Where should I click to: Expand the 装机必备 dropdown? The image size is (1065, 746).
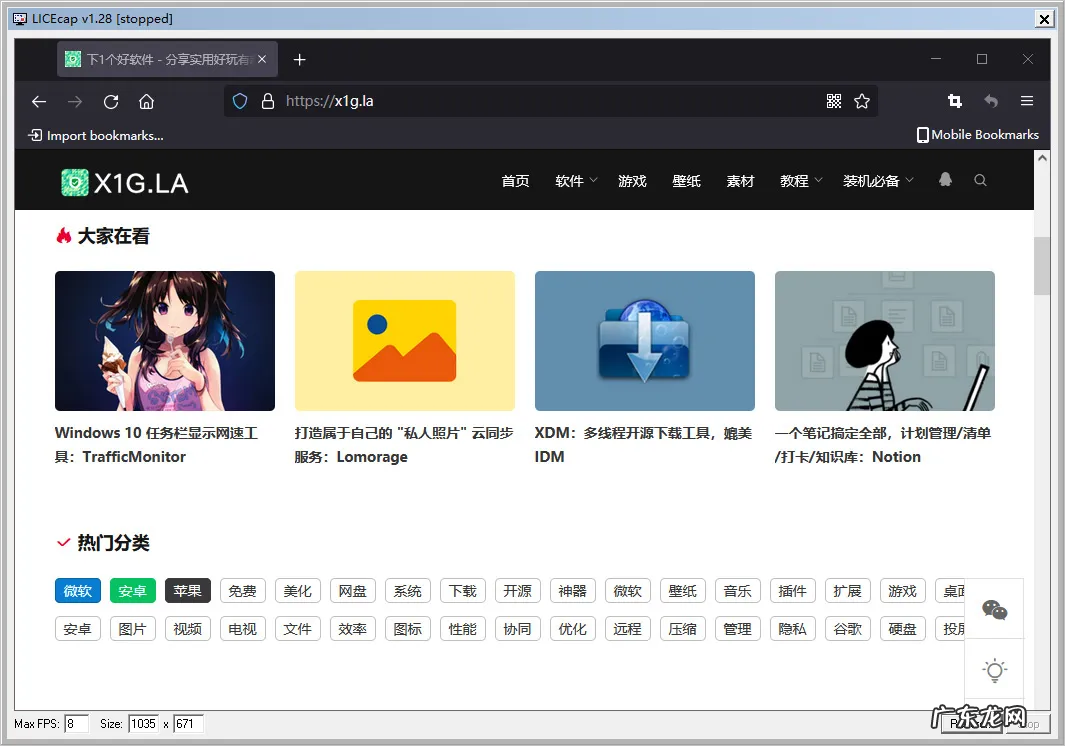[877, 181]
